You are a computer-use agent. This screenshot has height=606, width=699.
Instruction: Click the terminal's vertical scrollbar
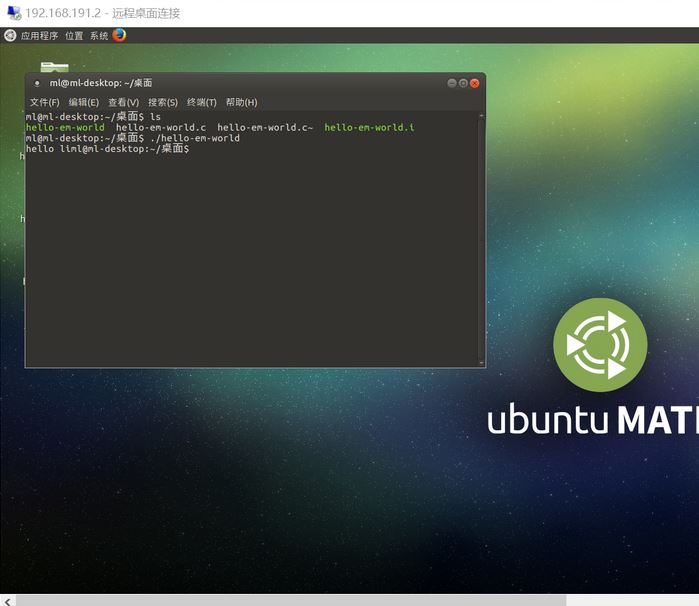[x=481, y=240]
